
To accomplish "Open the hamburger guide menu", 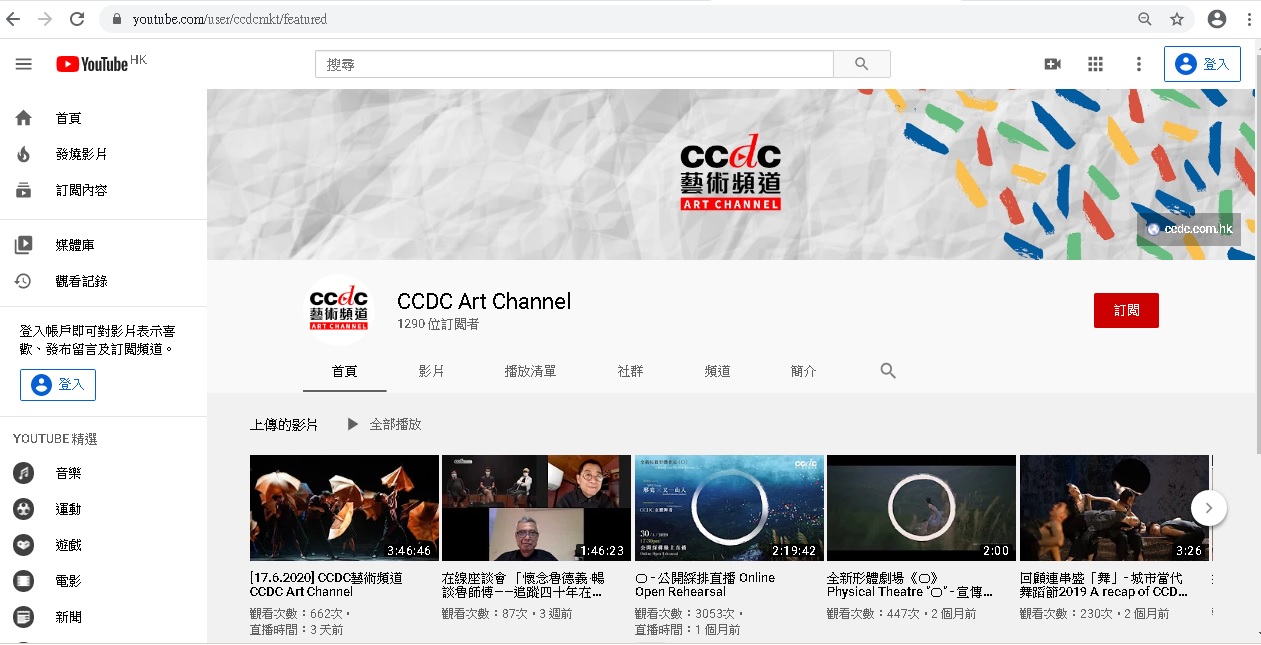I will 24,64.
